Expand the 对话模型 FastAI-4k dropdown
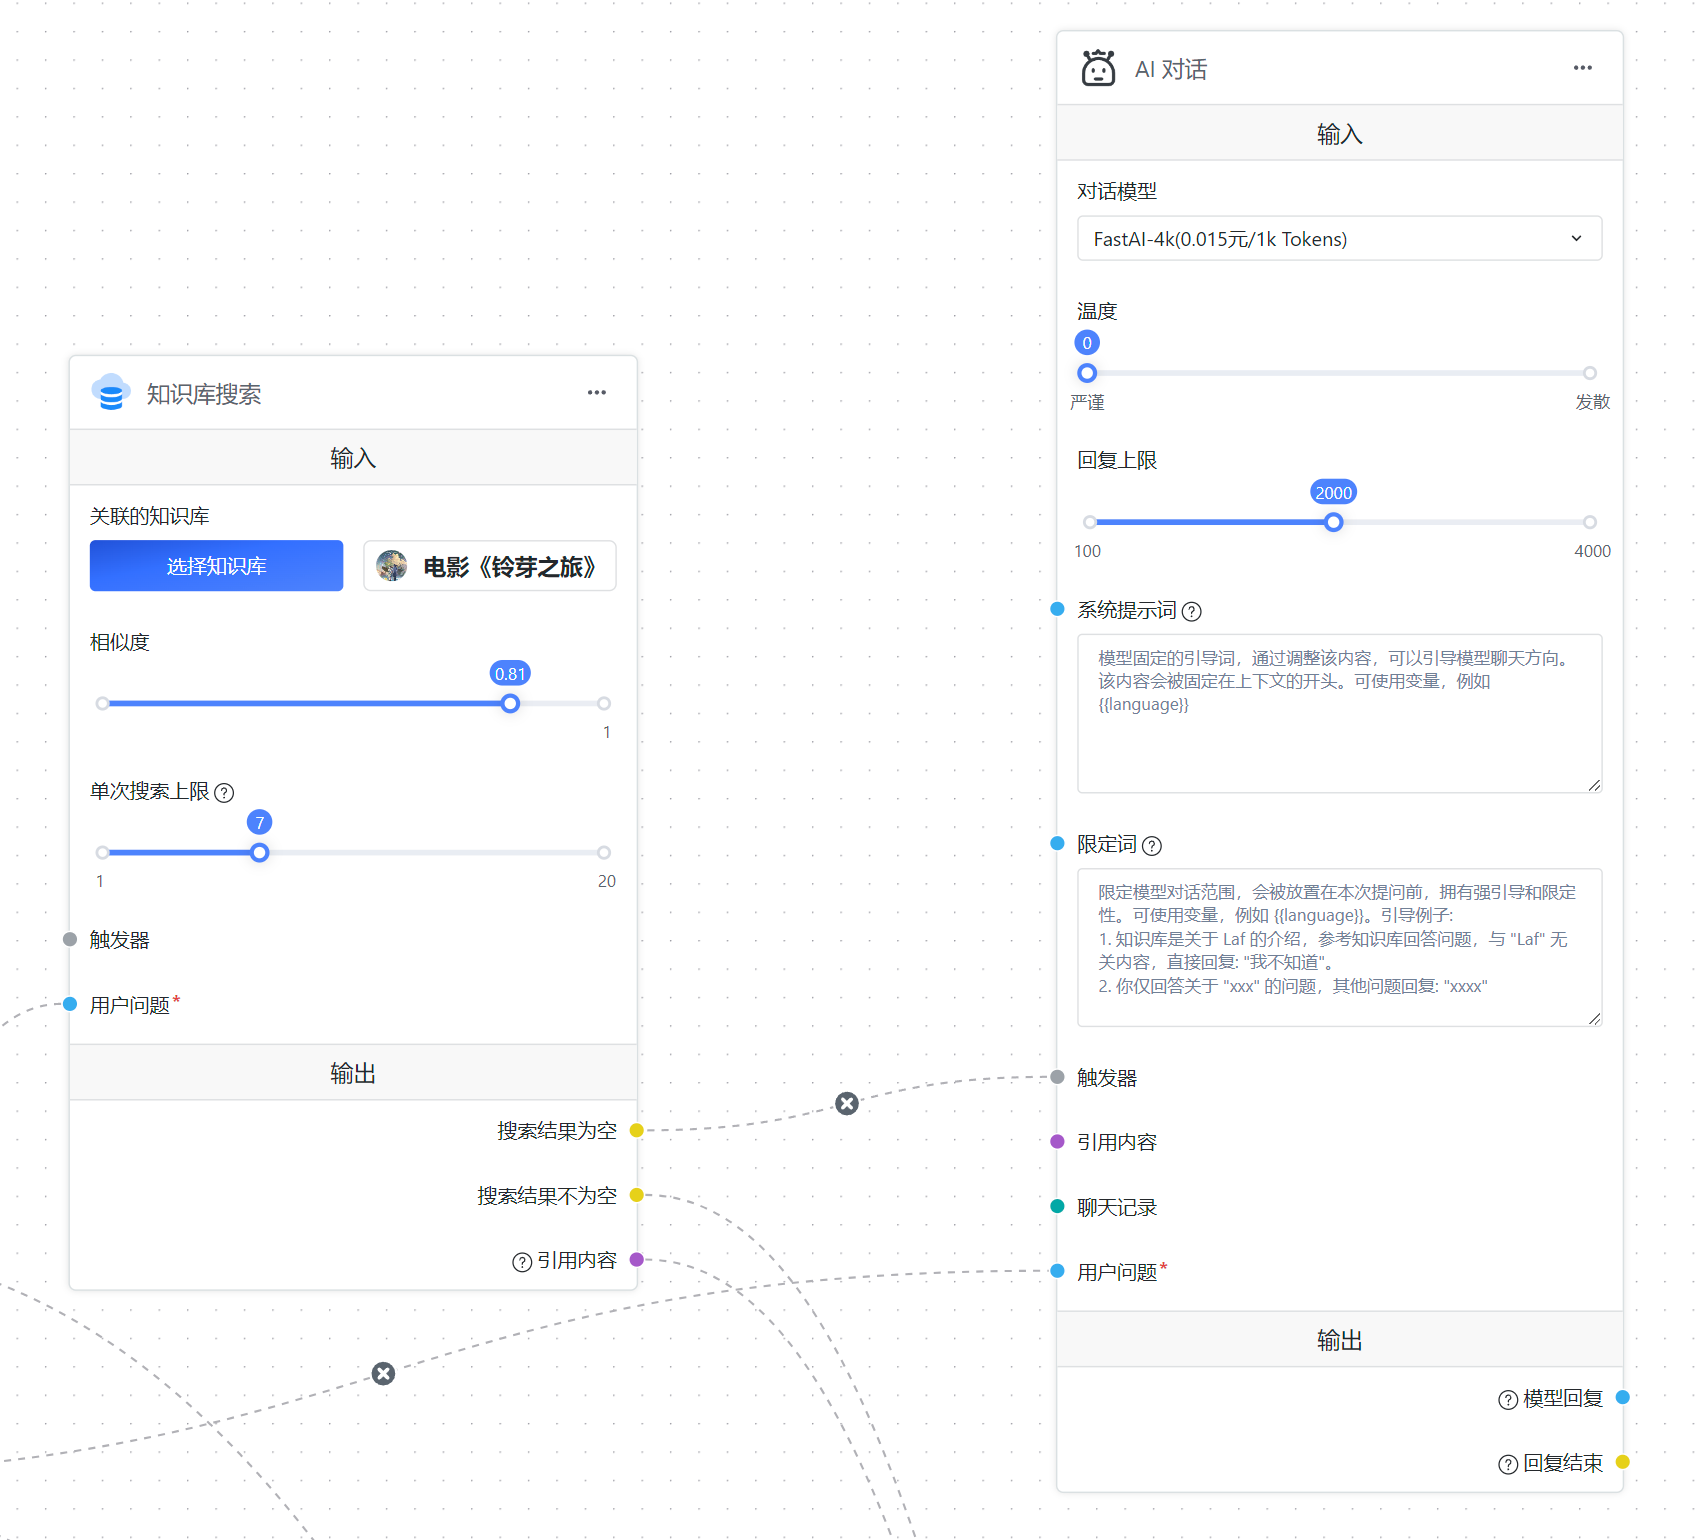 (x=1339, y=239)
